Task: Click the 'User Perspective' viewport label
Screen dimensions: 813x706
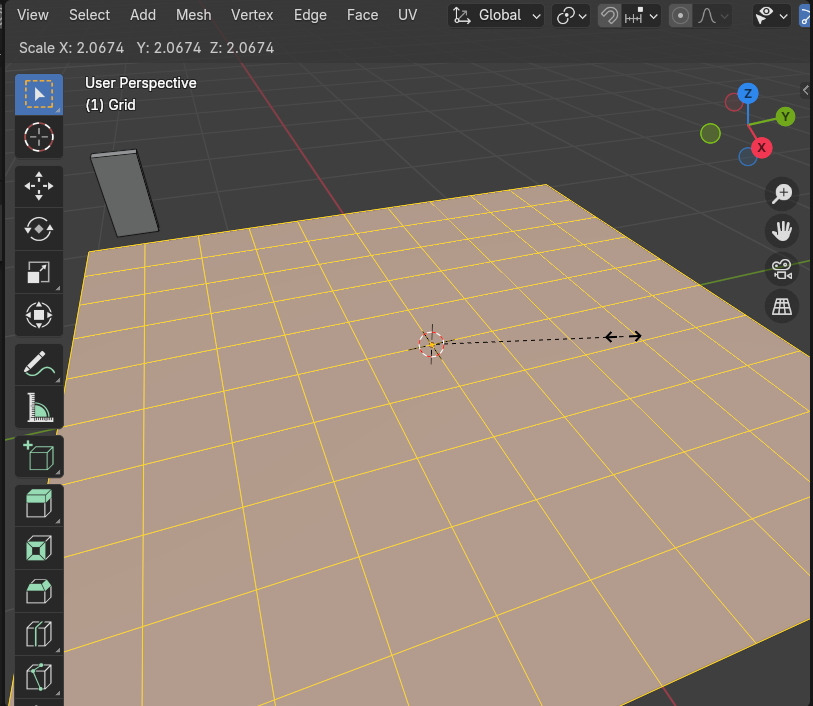Action: point(141,83)
